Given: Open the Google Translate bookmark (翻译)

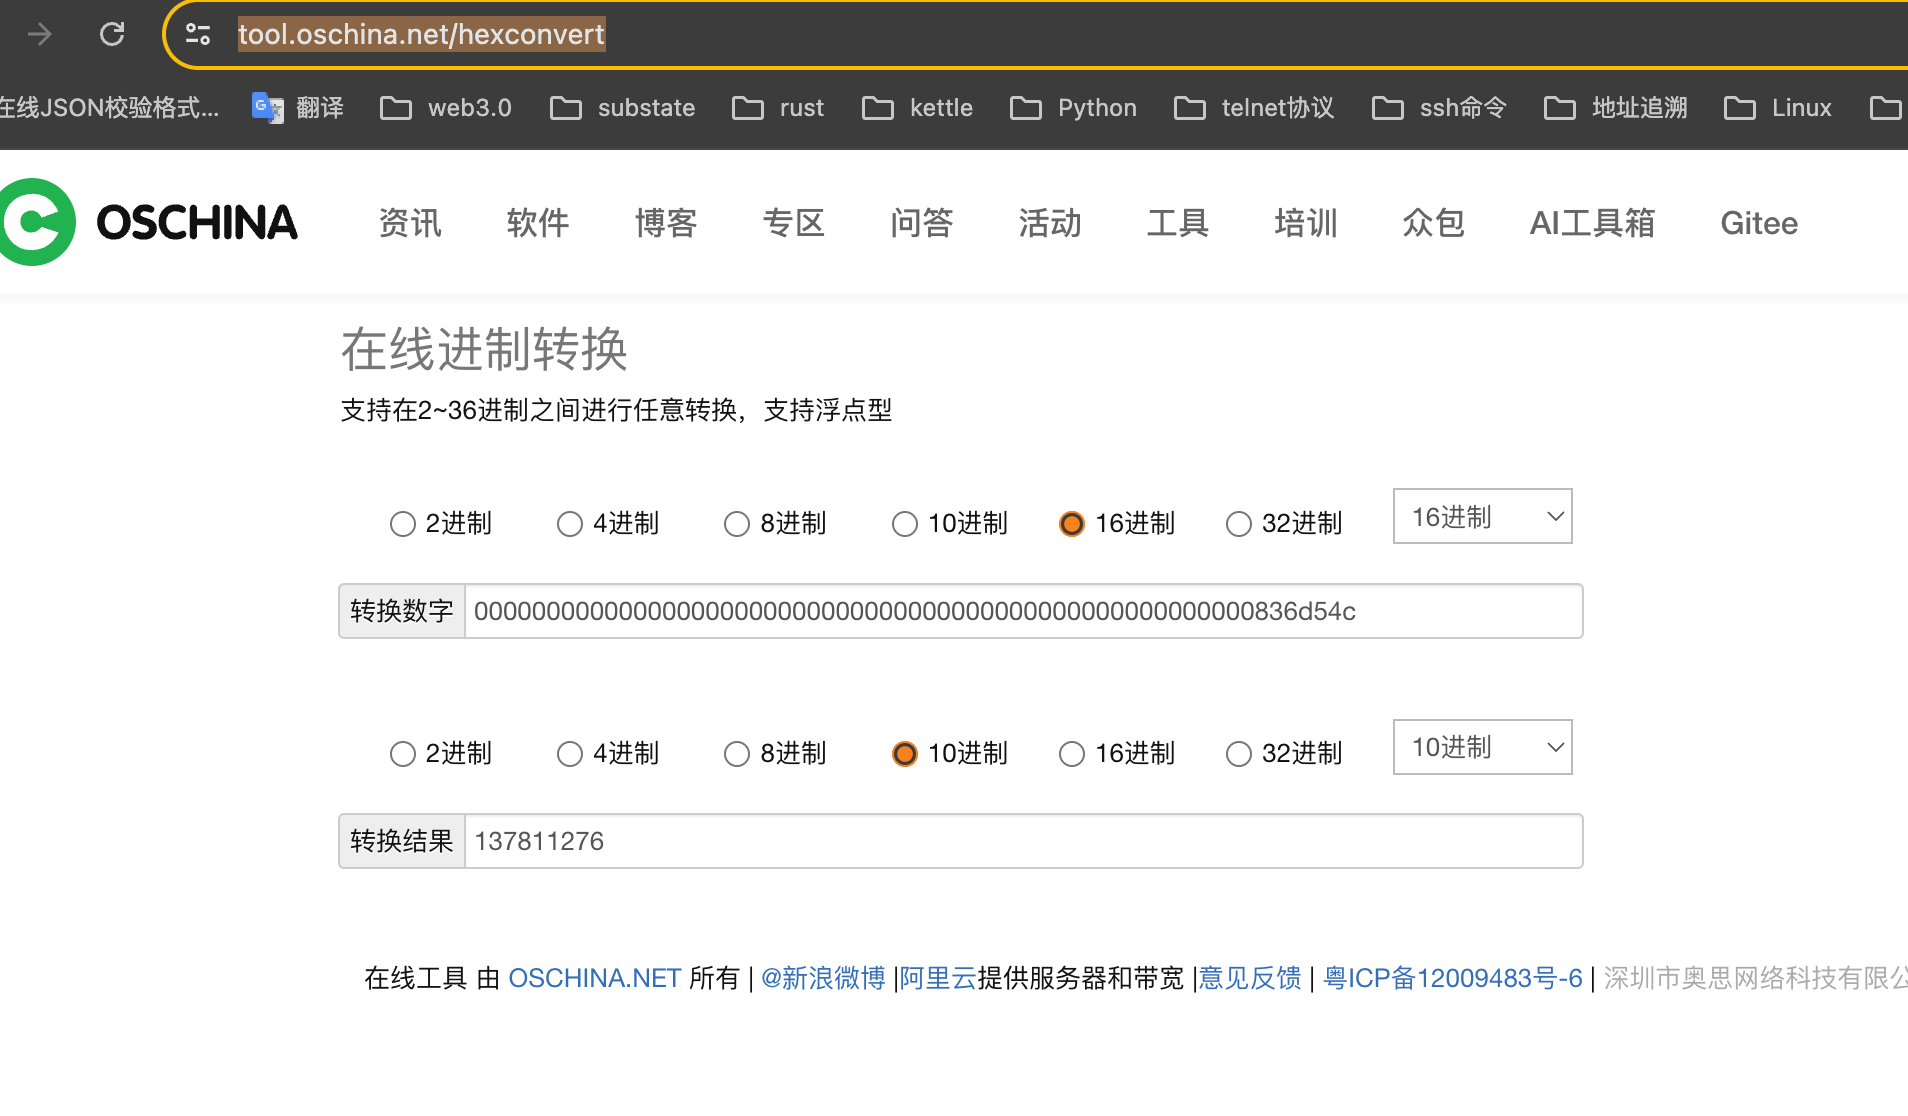Looking at the screenshot, I should pos(298,108).
